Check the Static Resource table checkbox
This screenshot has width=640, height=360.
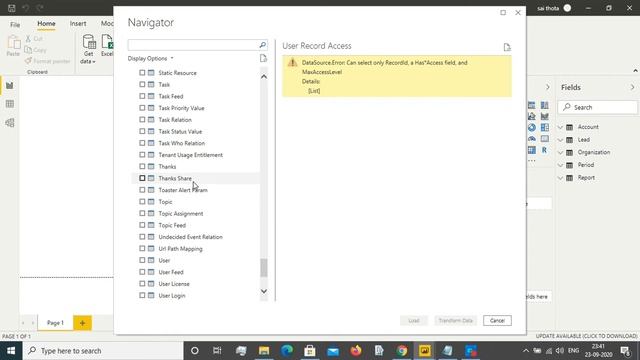coord(142,73)
